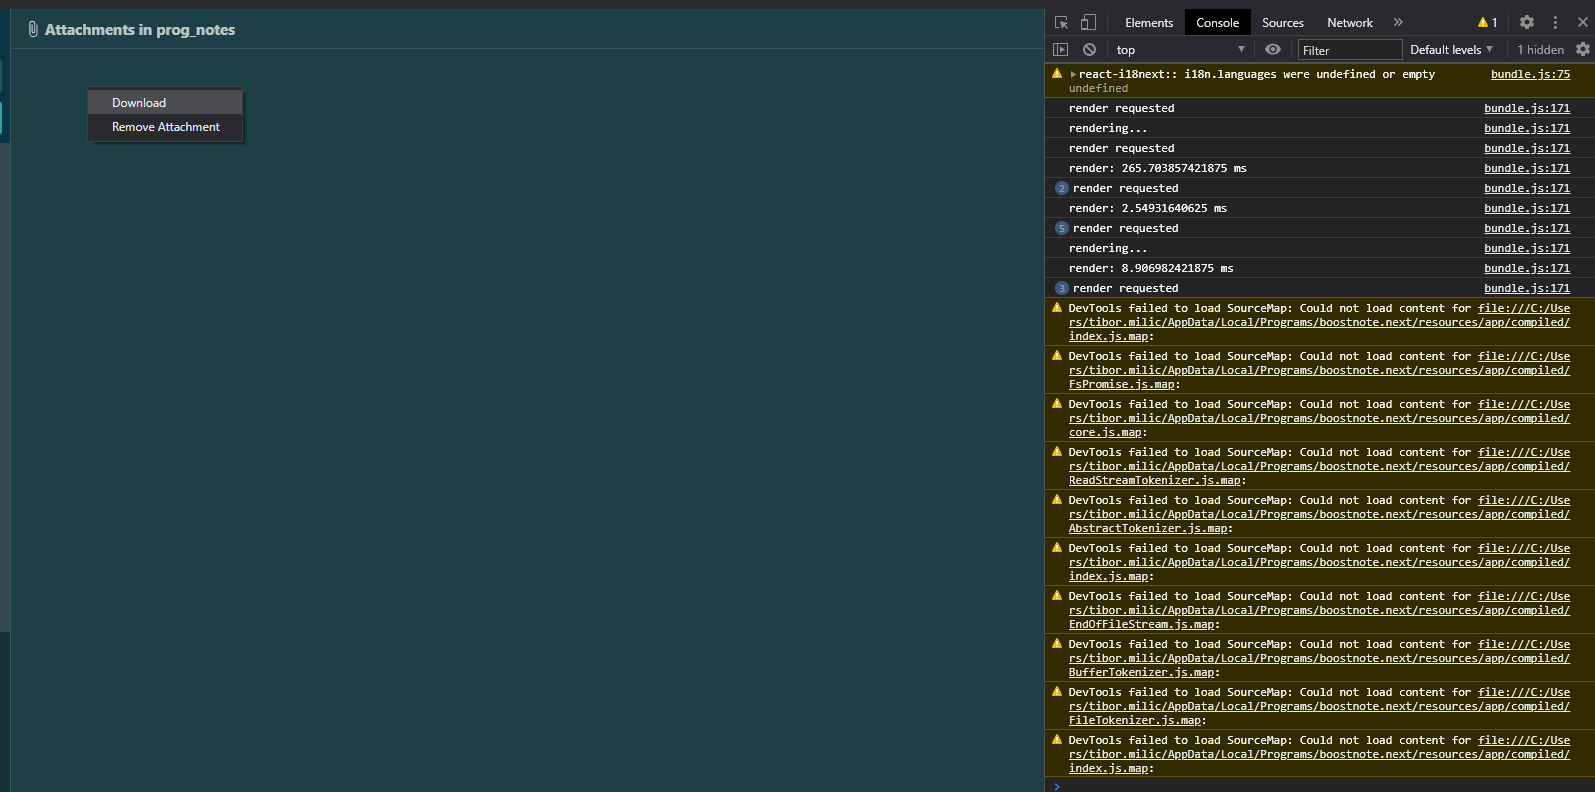The image size is (1595, 792).
Task: Select the render: 8.906982421875 ms text
Action: 1151,268
